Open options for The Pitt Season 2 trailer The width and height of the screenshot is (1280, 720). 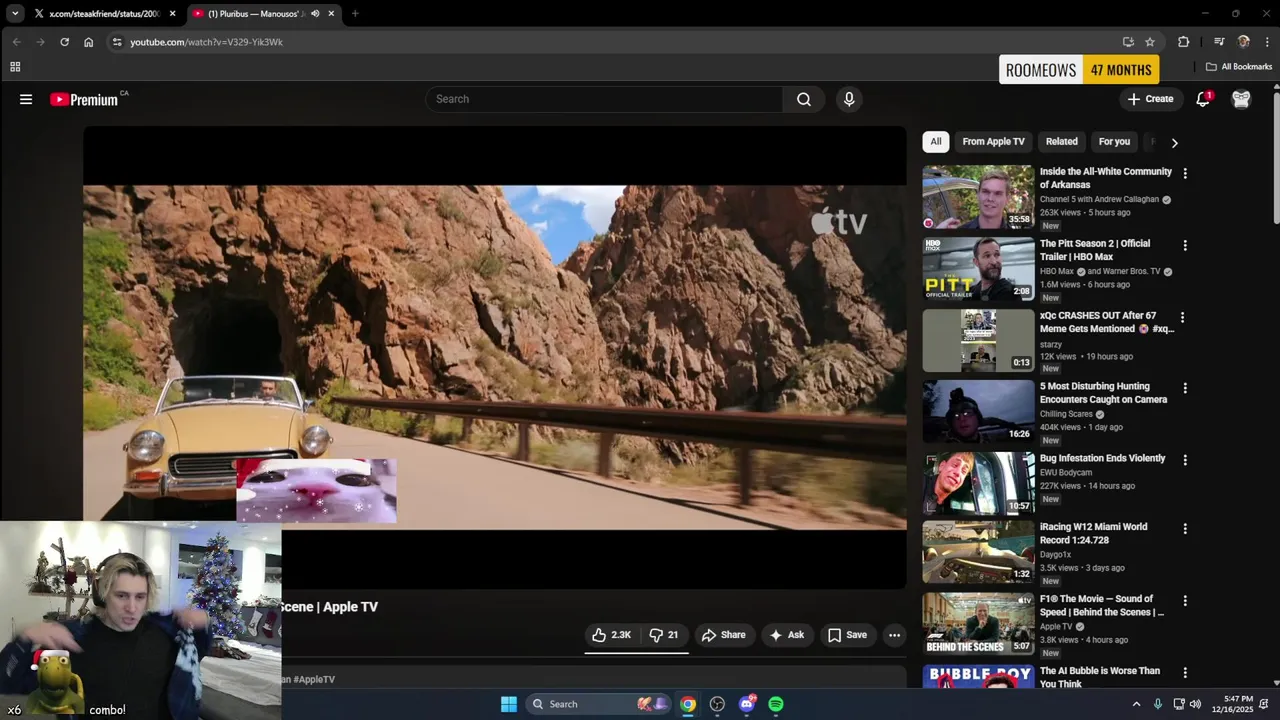tap(1185, 245)
